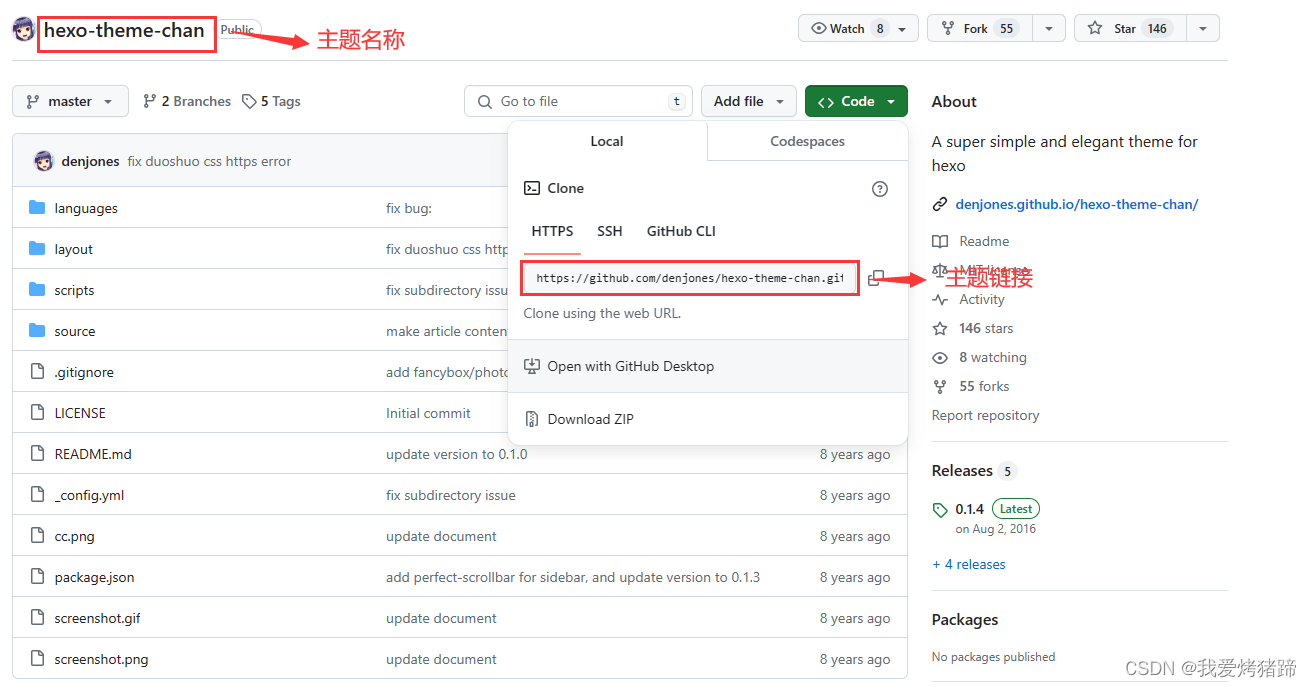Open the master branch selector
The height and width of the screenshot is (687, 1312).
pos(70,101)
